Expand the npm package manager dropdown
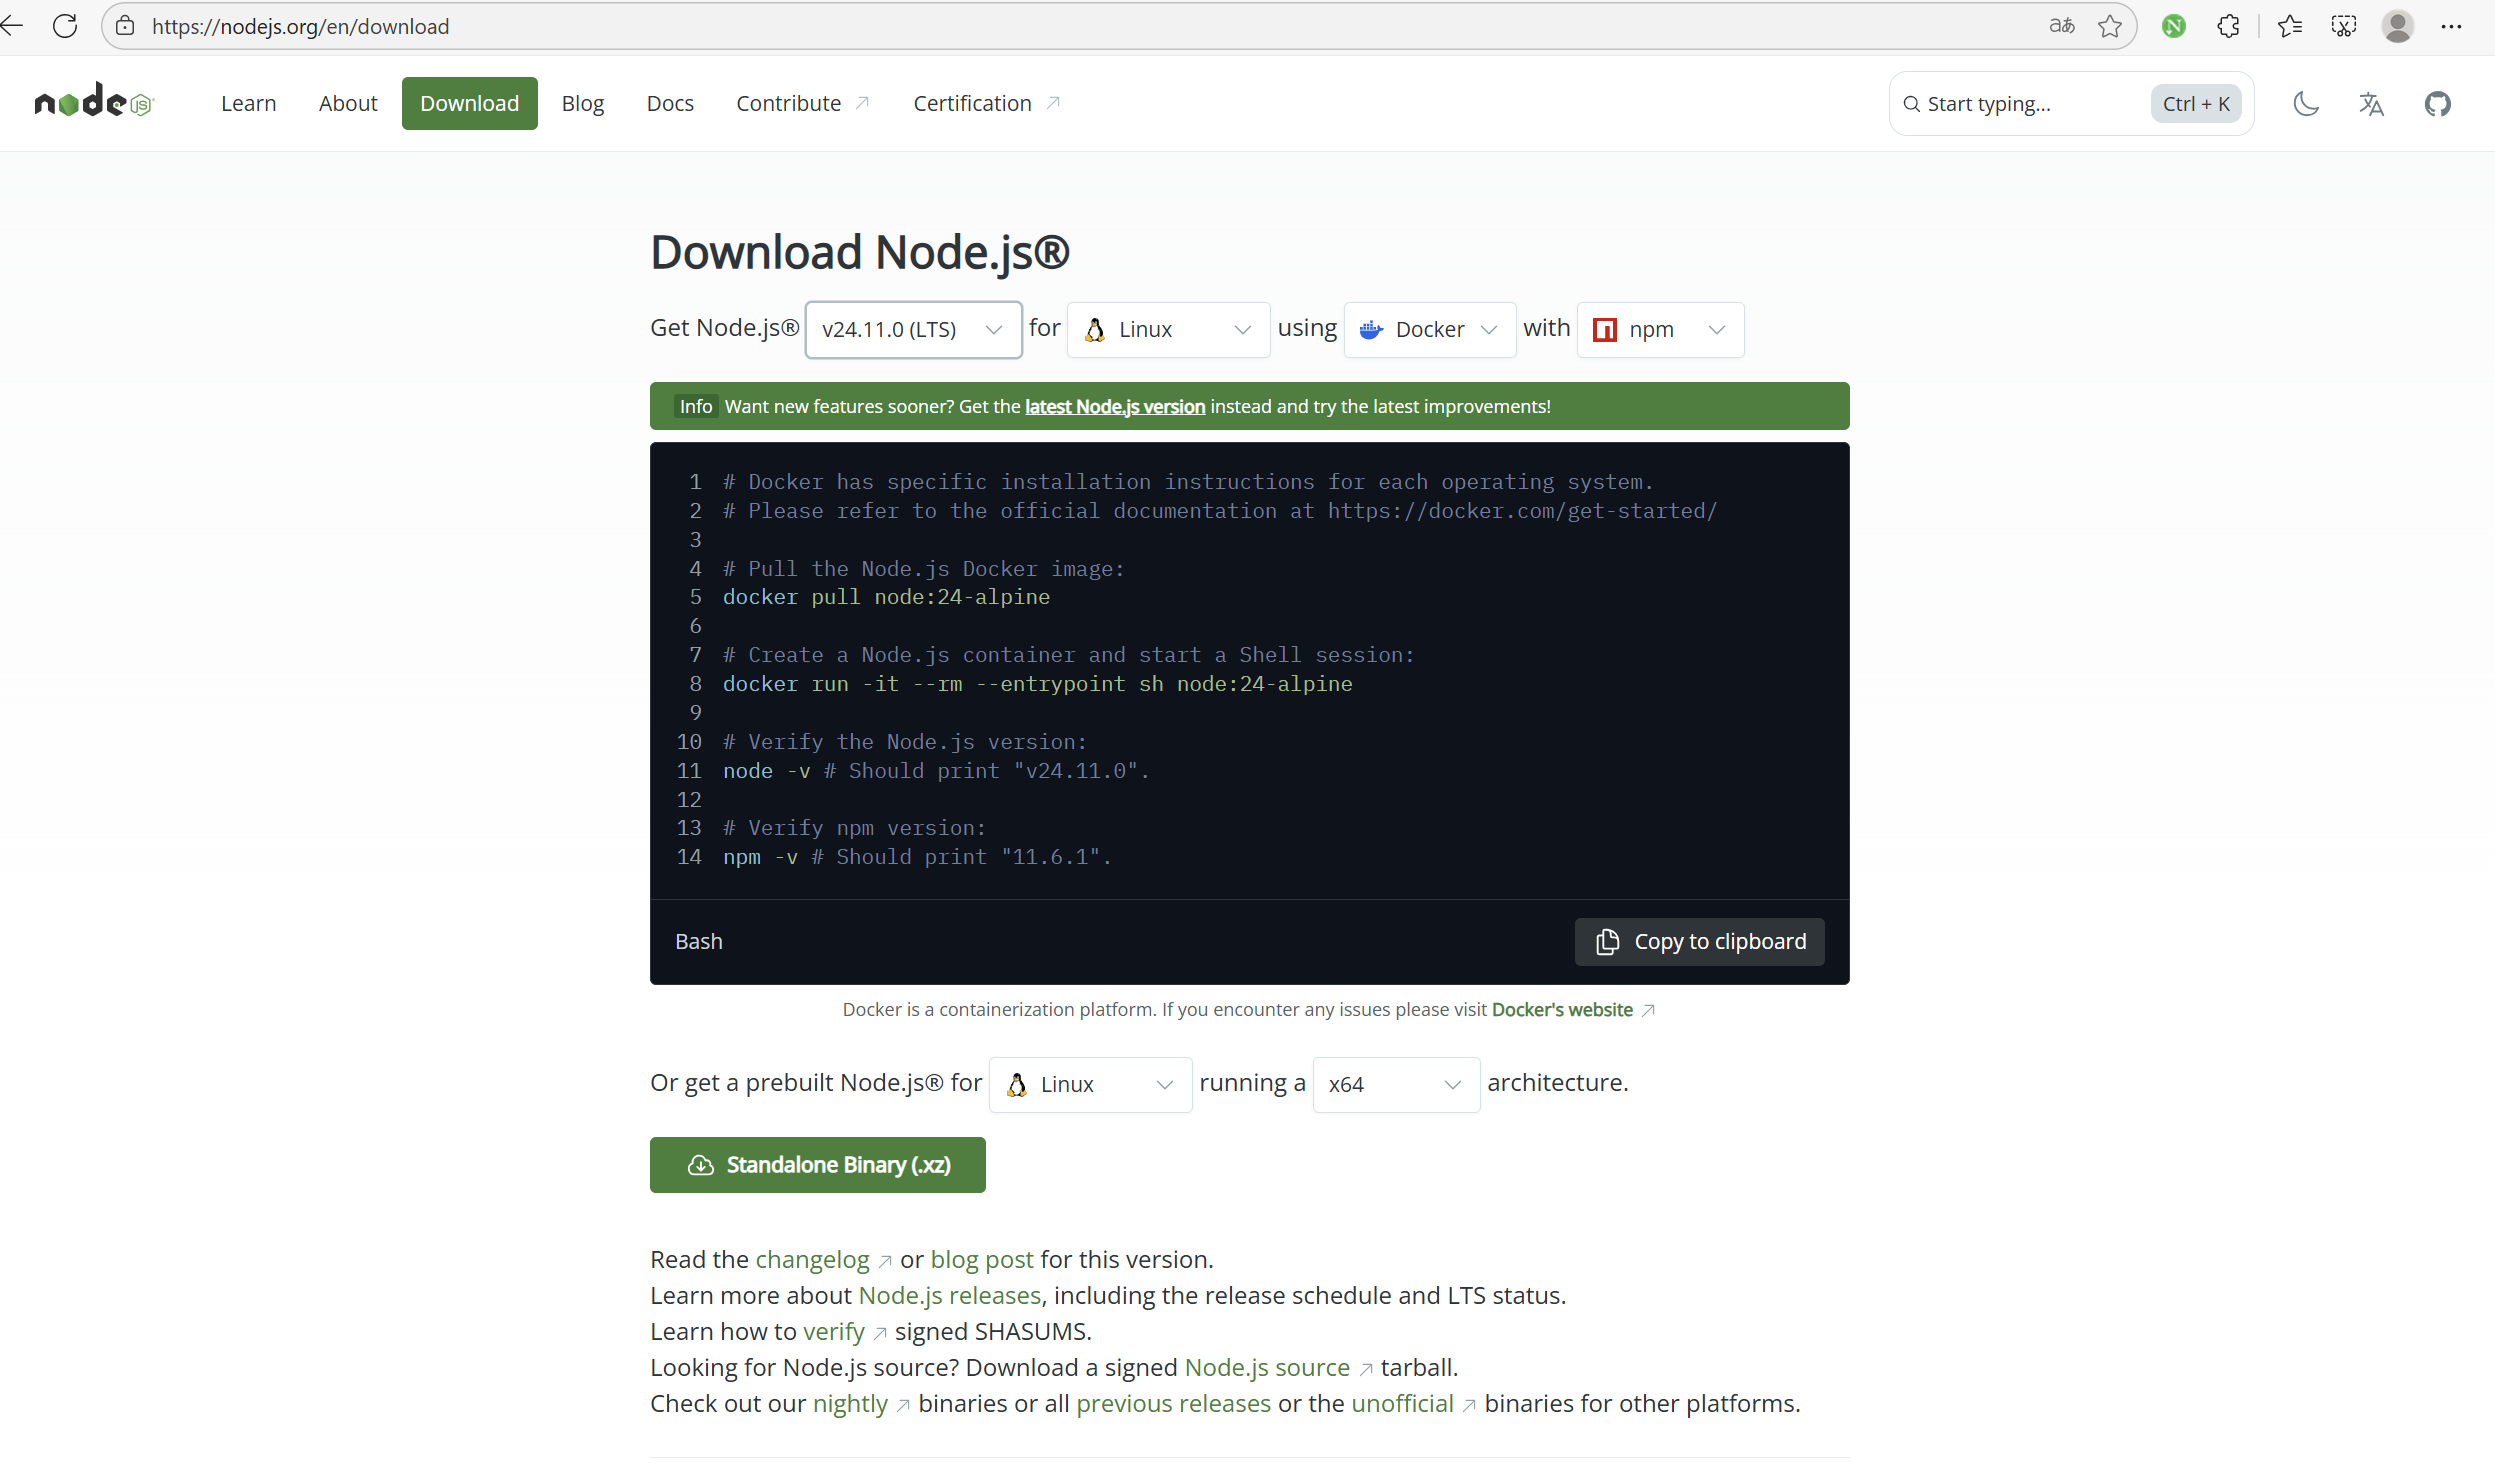The width and height of the screenshot is (2495, 1472). pyautogui.click(x=1660, y=329)
